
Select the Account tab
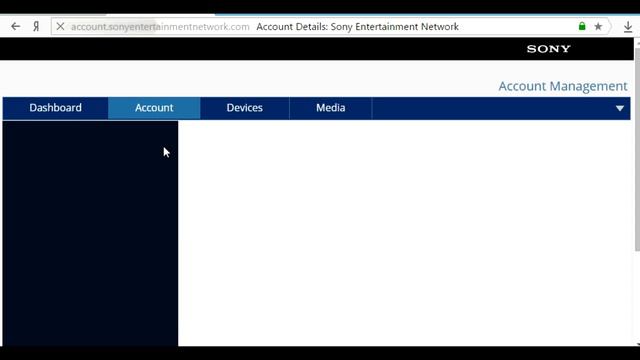pos(154,108)
